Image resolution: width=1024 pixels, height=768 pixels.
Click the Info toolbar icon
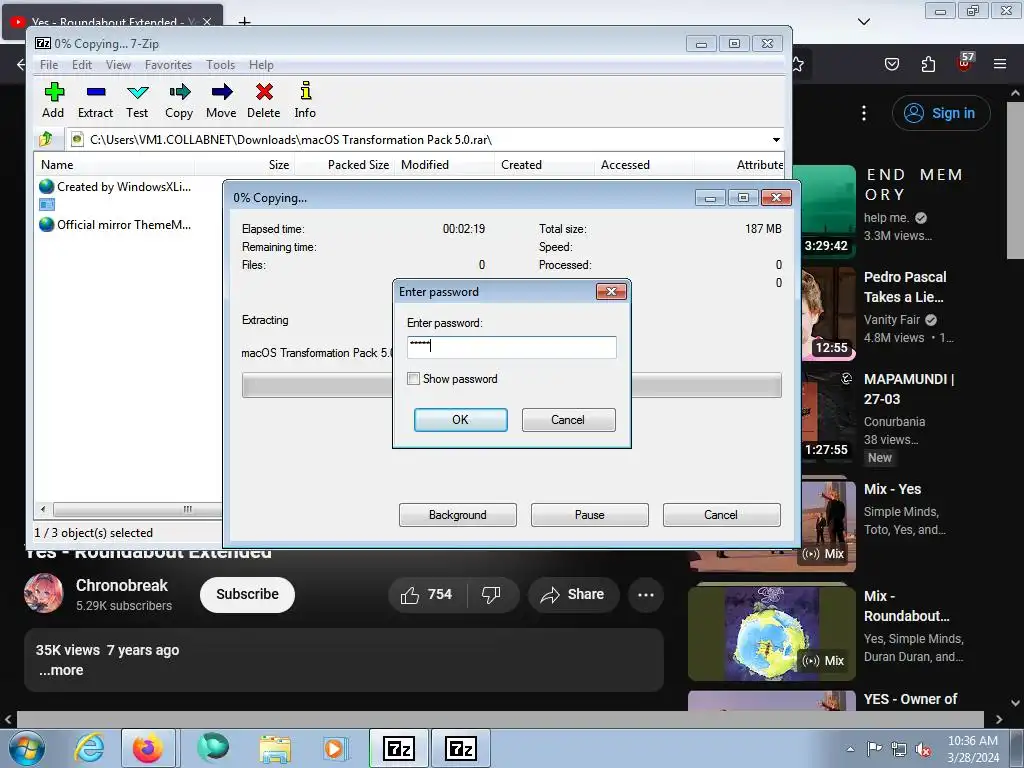[x=305, y=101]
